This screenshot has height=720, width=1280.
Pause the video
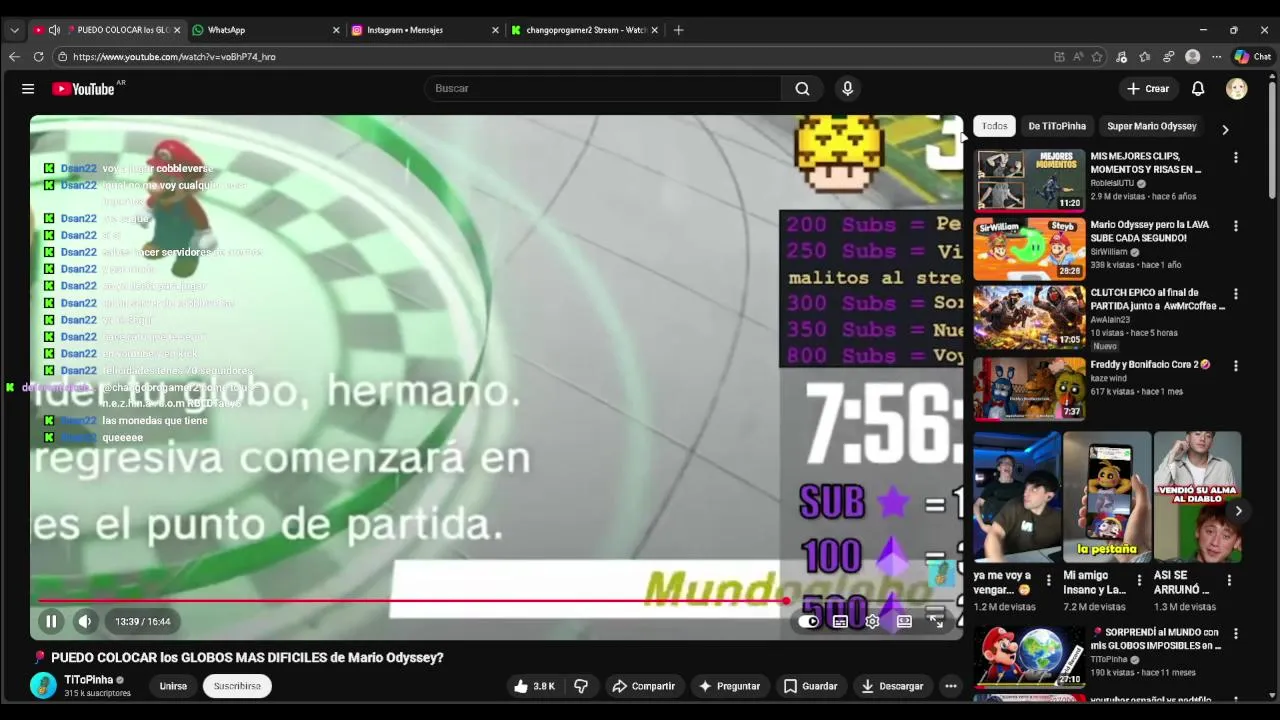point(51,621)
